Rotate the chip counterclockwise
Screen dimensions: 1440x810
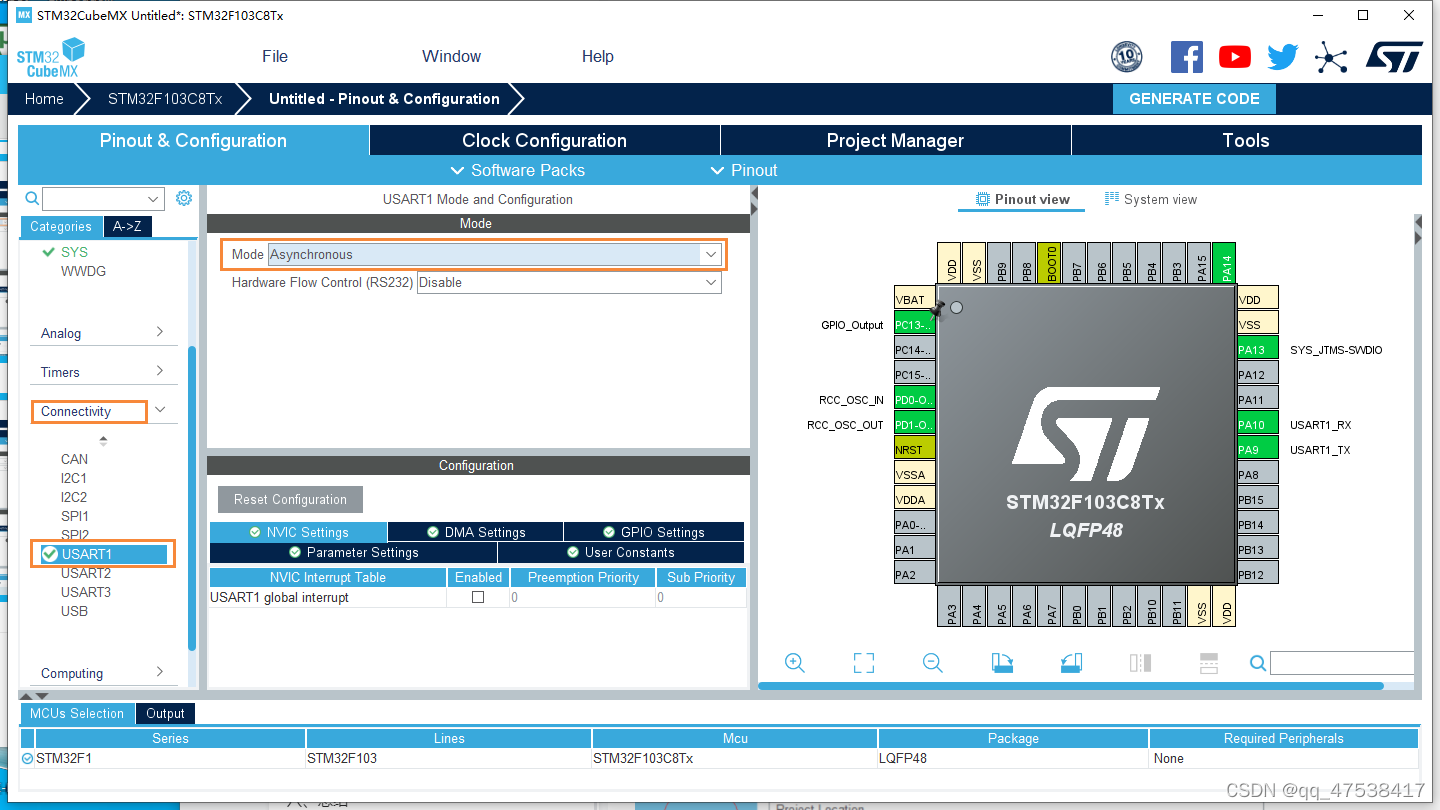(x=1070, y=663)
